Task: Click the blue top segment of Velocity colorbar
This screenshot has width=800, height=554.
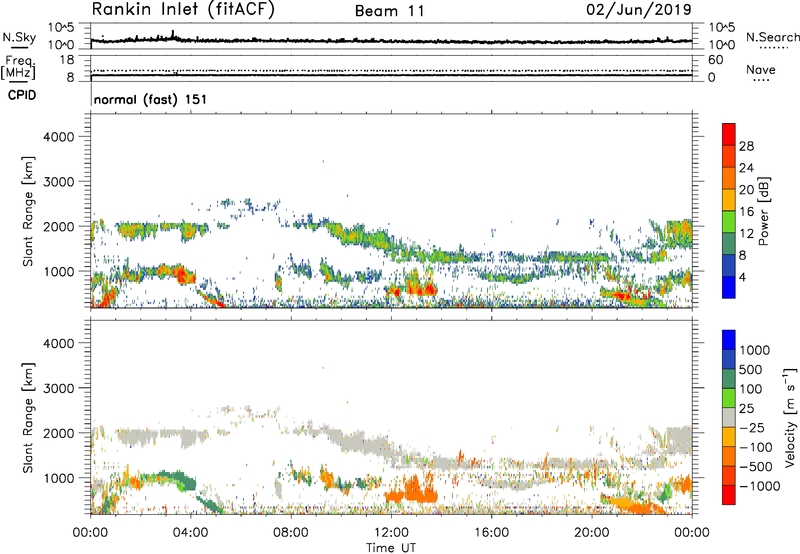Action: click(729, 340)
